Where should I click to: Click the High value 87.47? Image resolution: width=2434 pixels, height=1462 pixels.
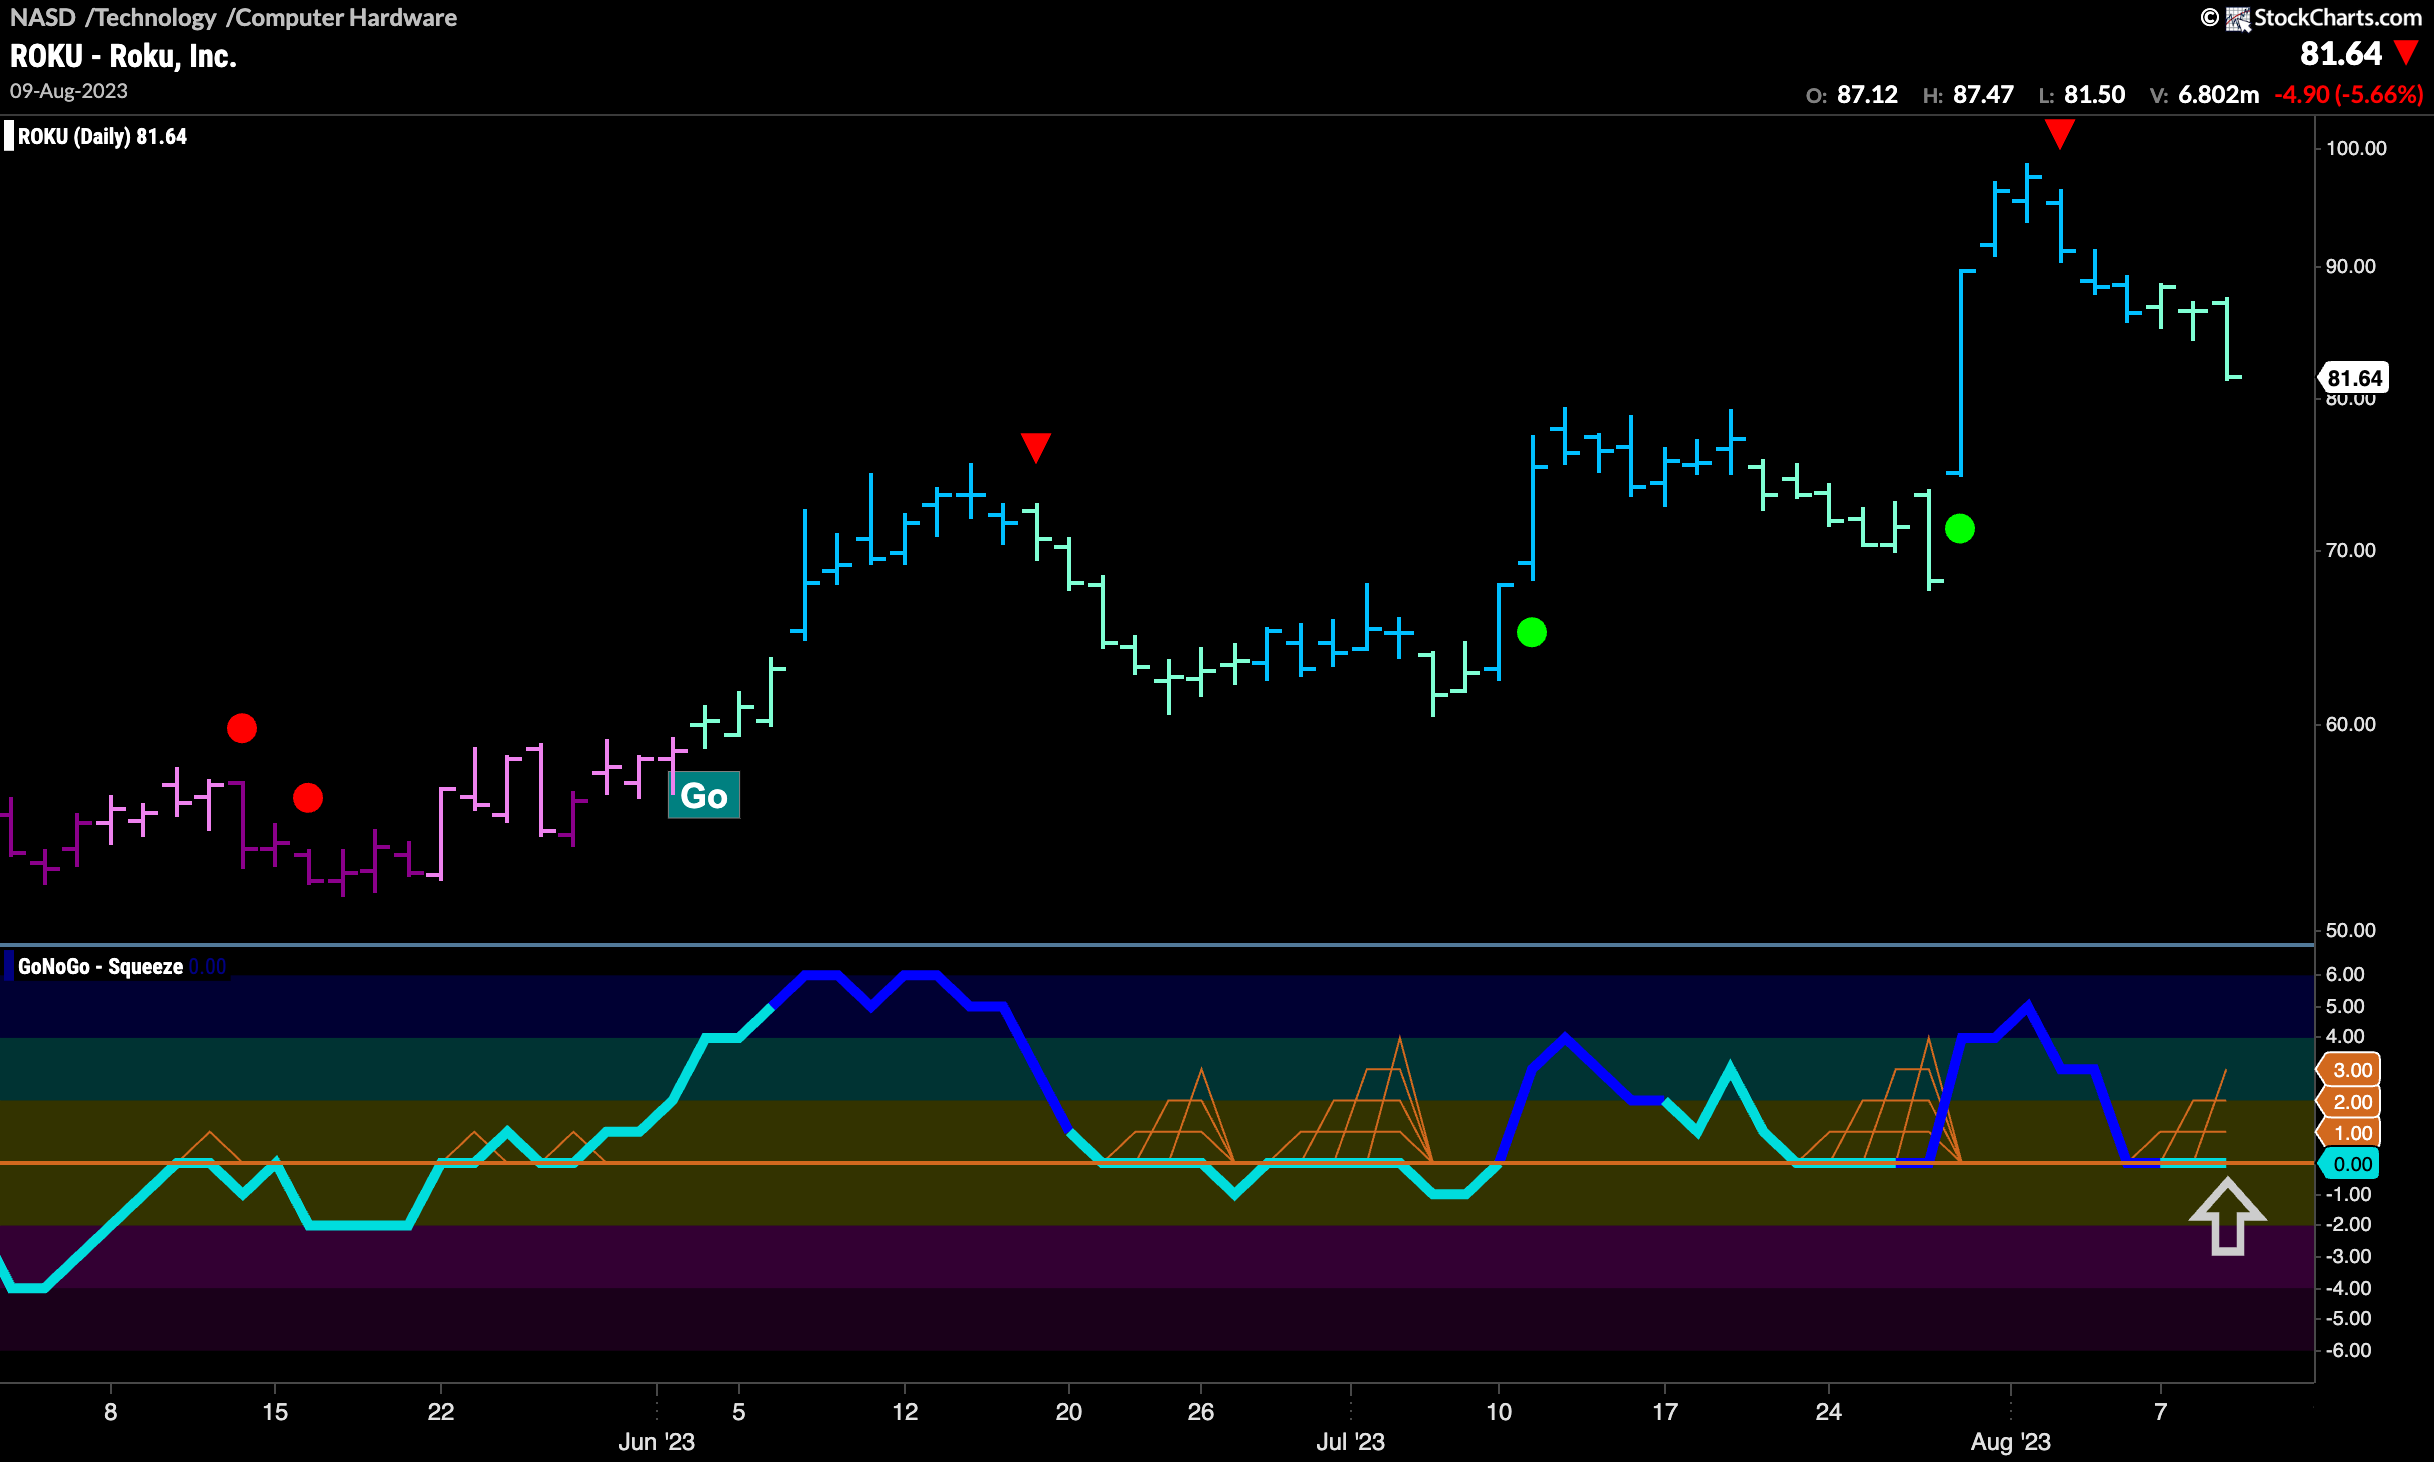click(x=1983, y=94)
